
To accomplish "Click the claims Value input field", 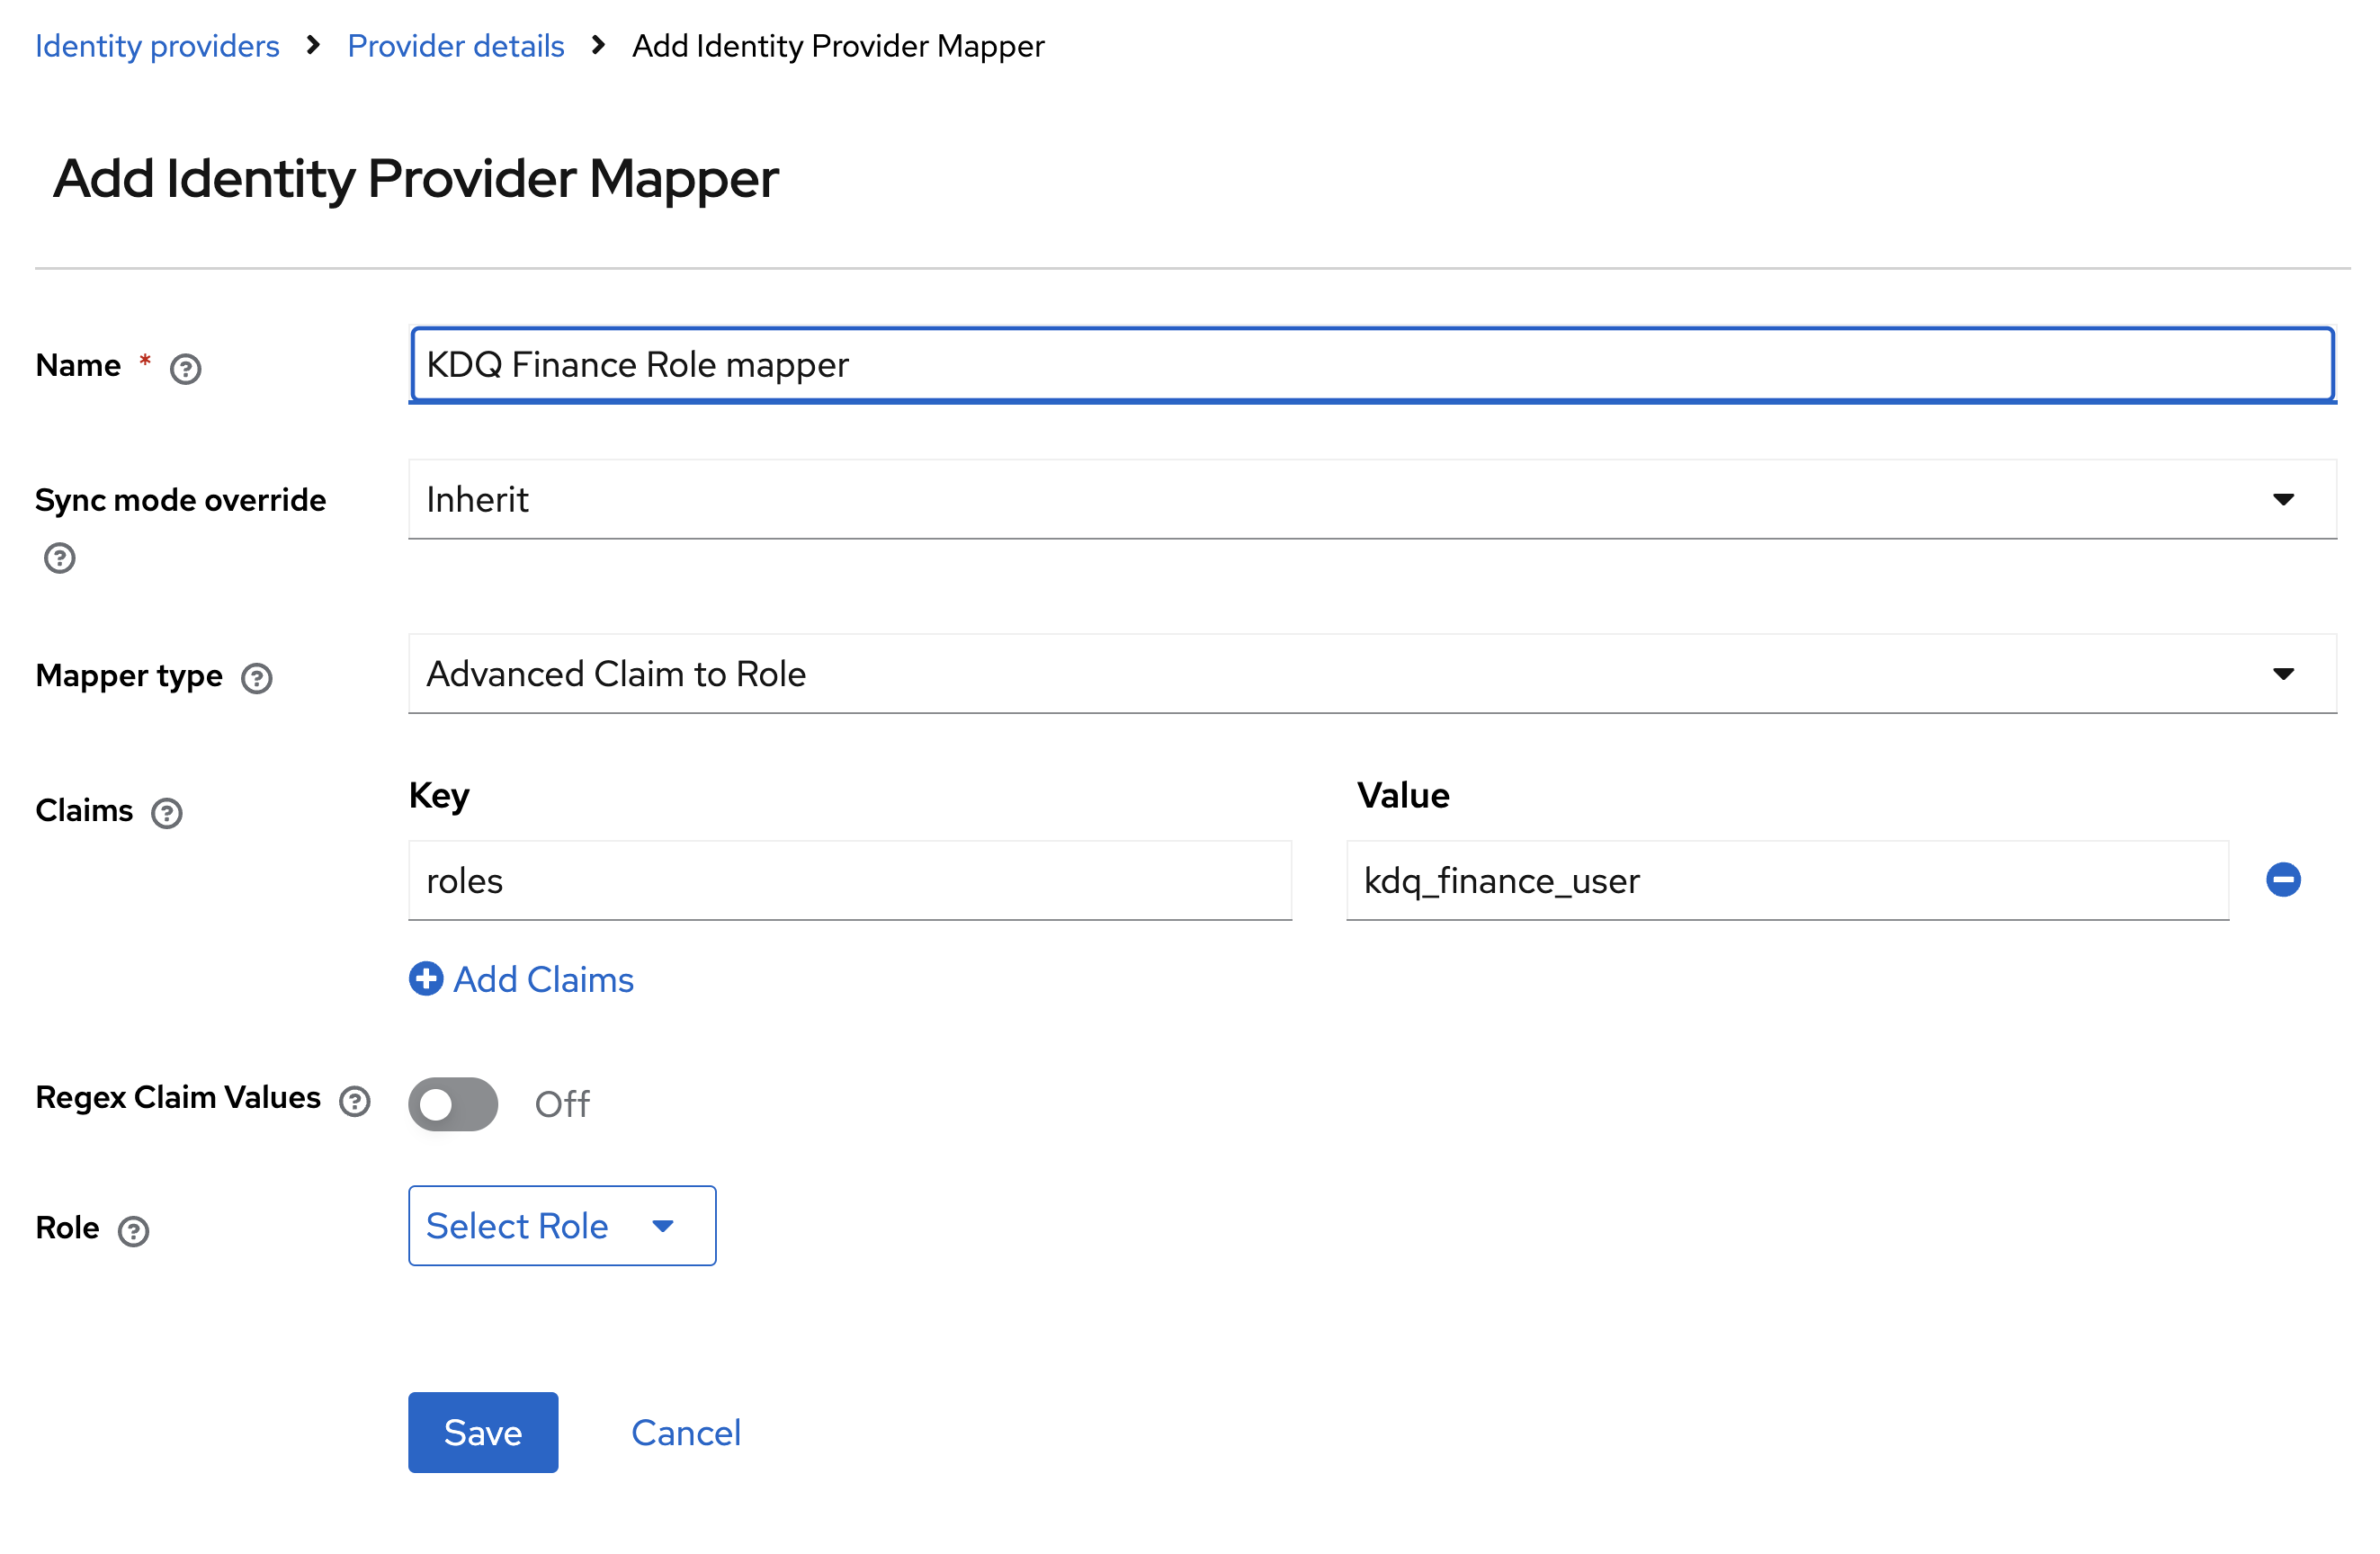I will 1787,880.
